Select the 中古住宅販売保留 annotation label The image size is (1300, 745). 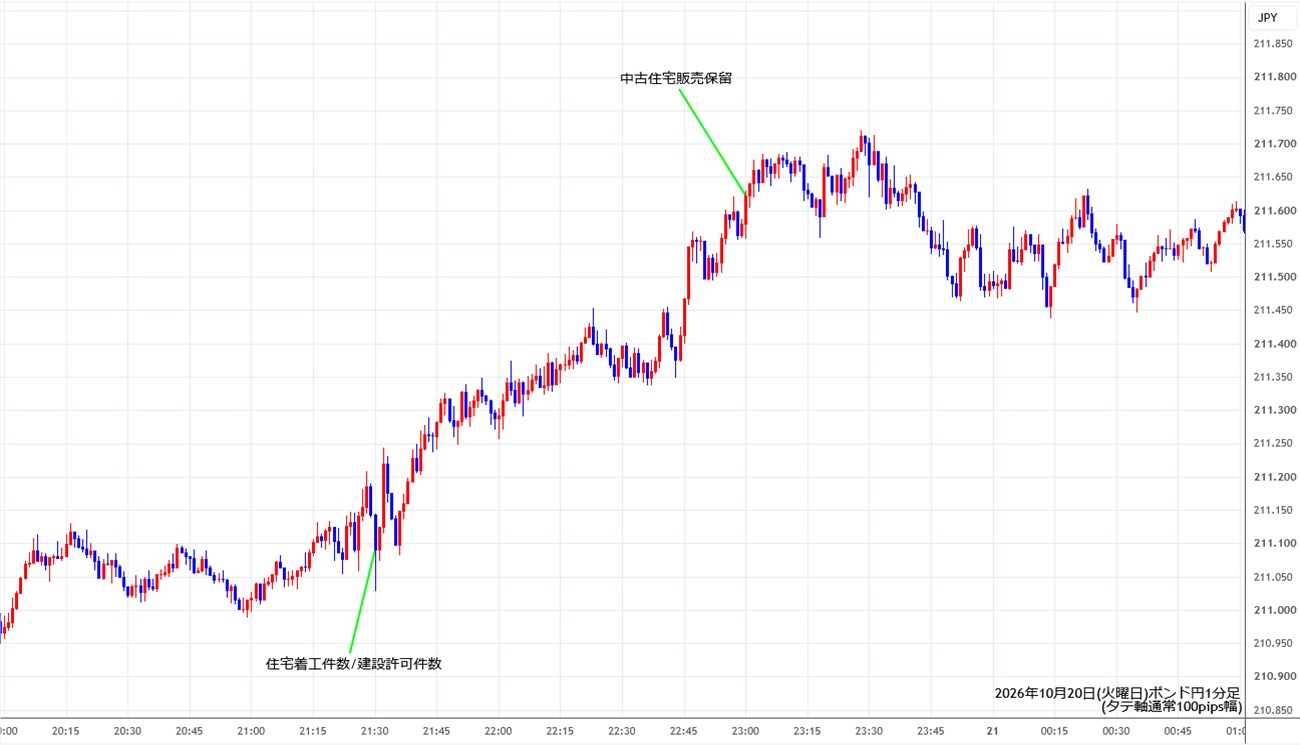[x=676, y=78]
